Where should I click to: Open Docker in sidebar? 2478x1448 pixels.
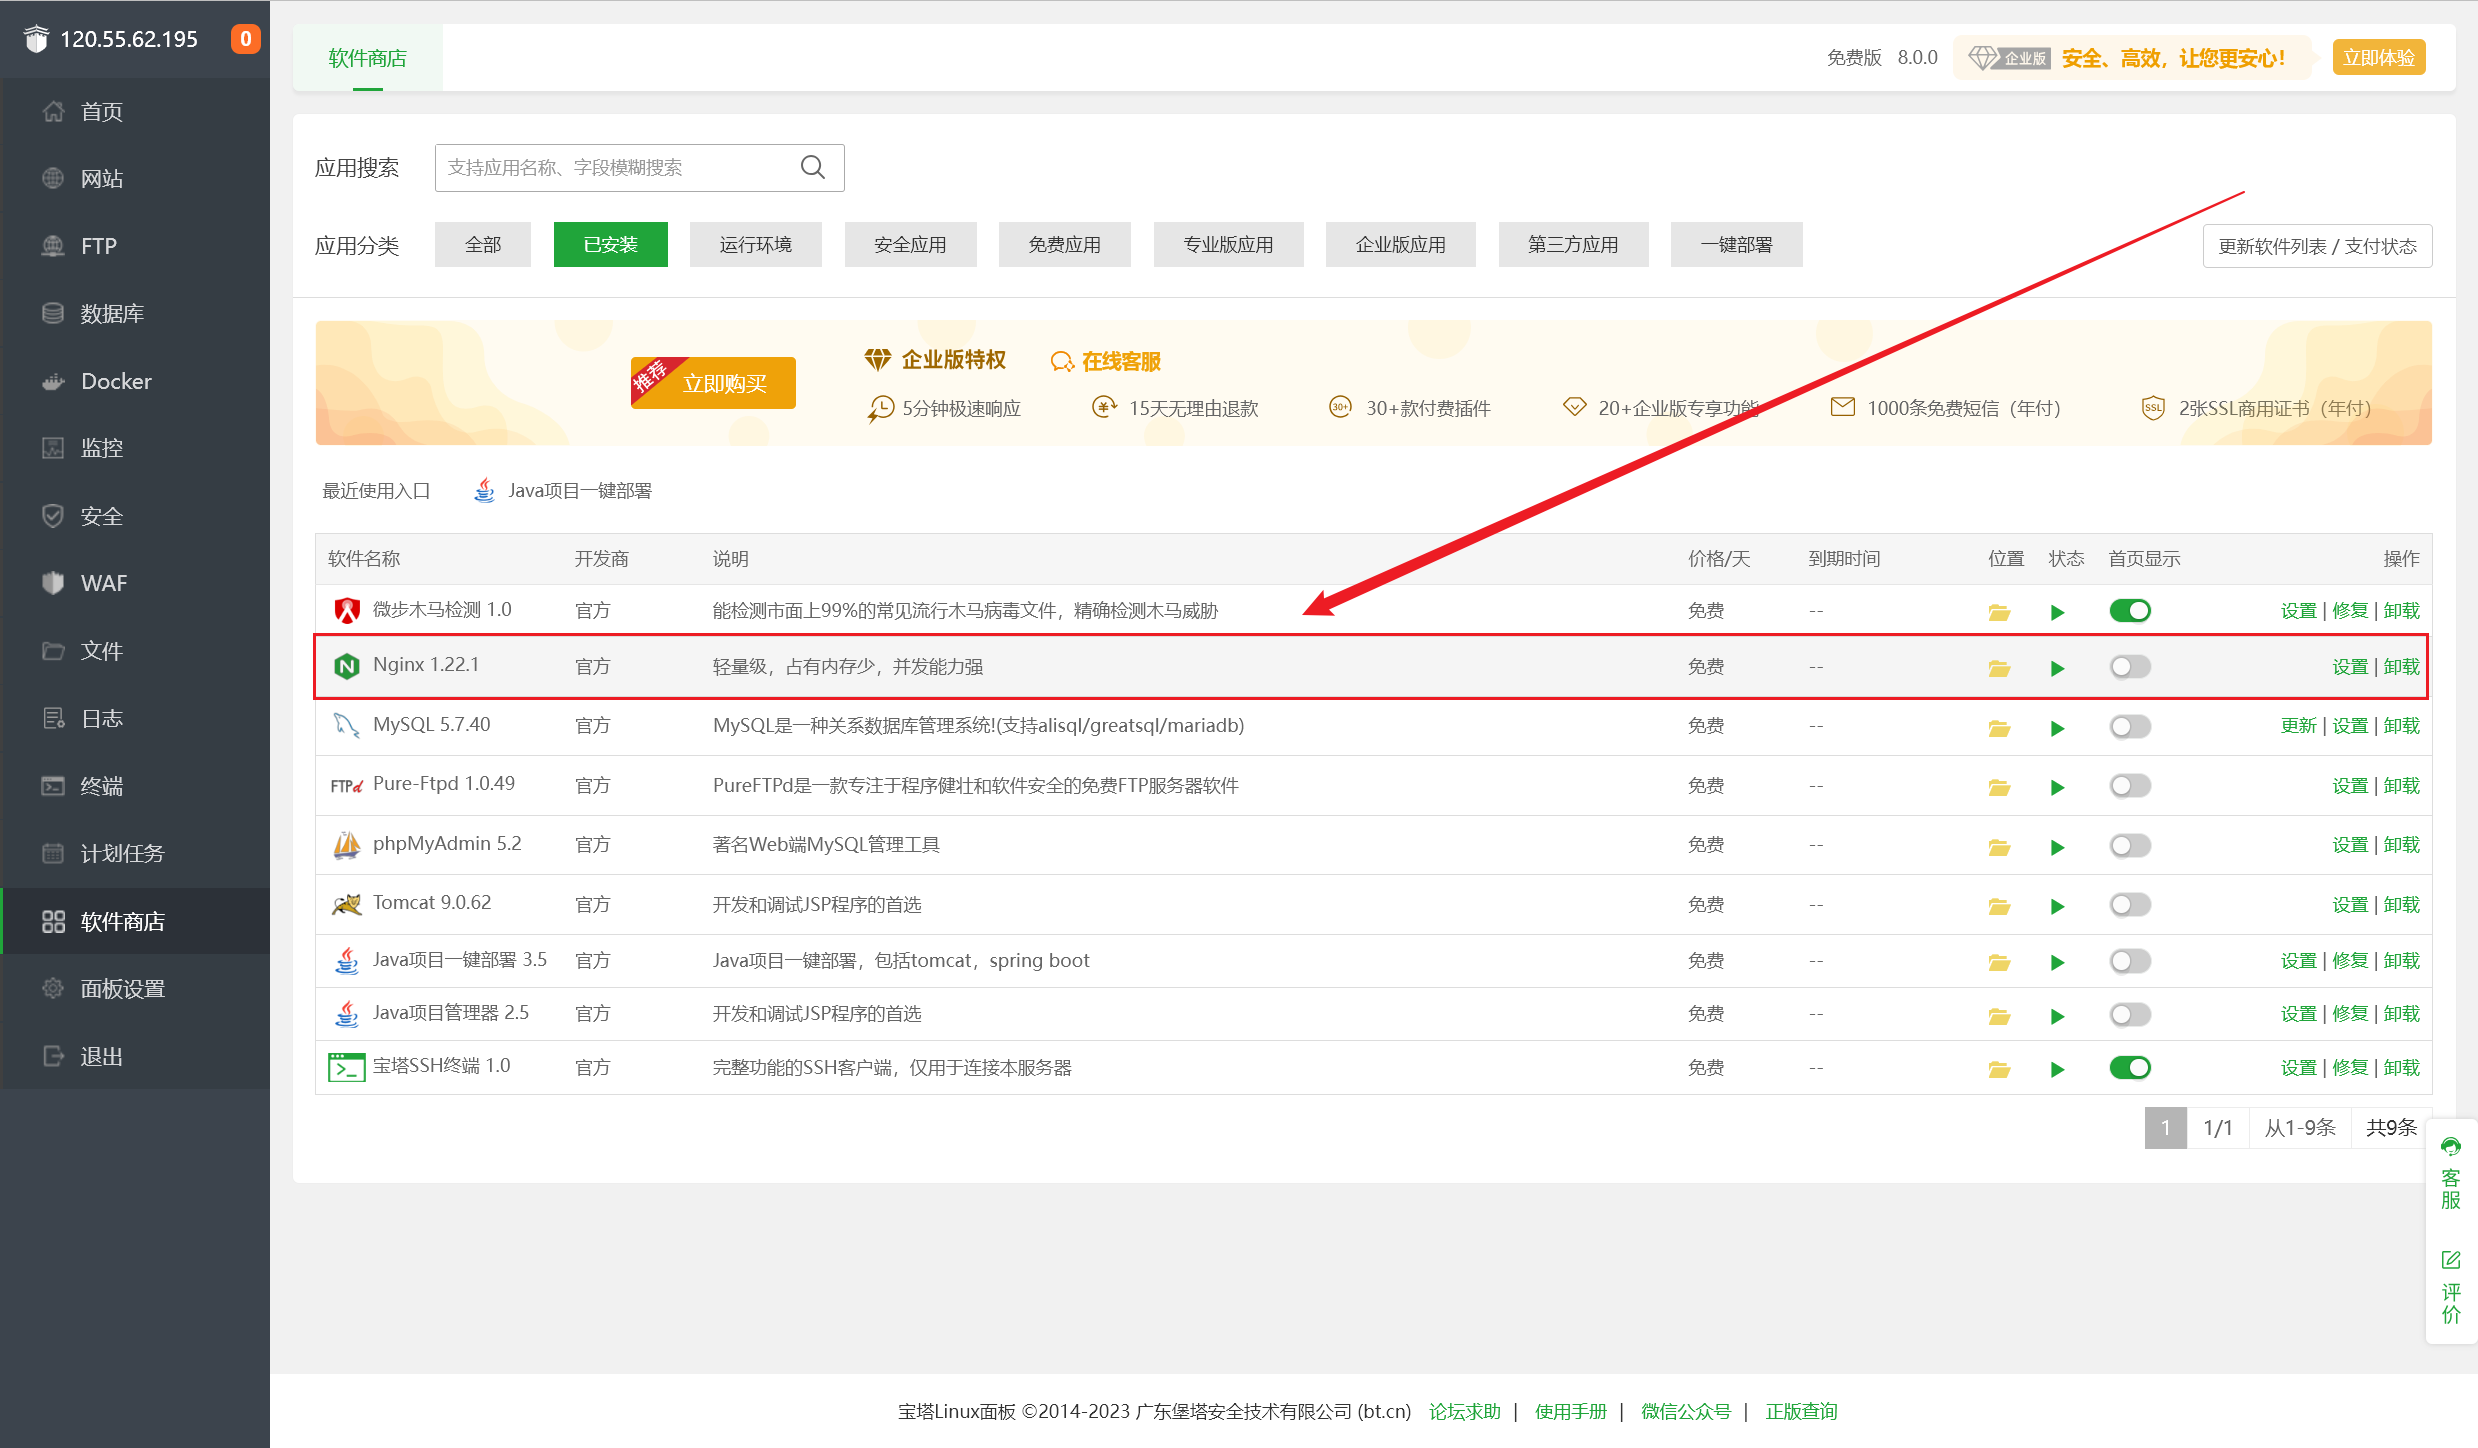(135, 381)
